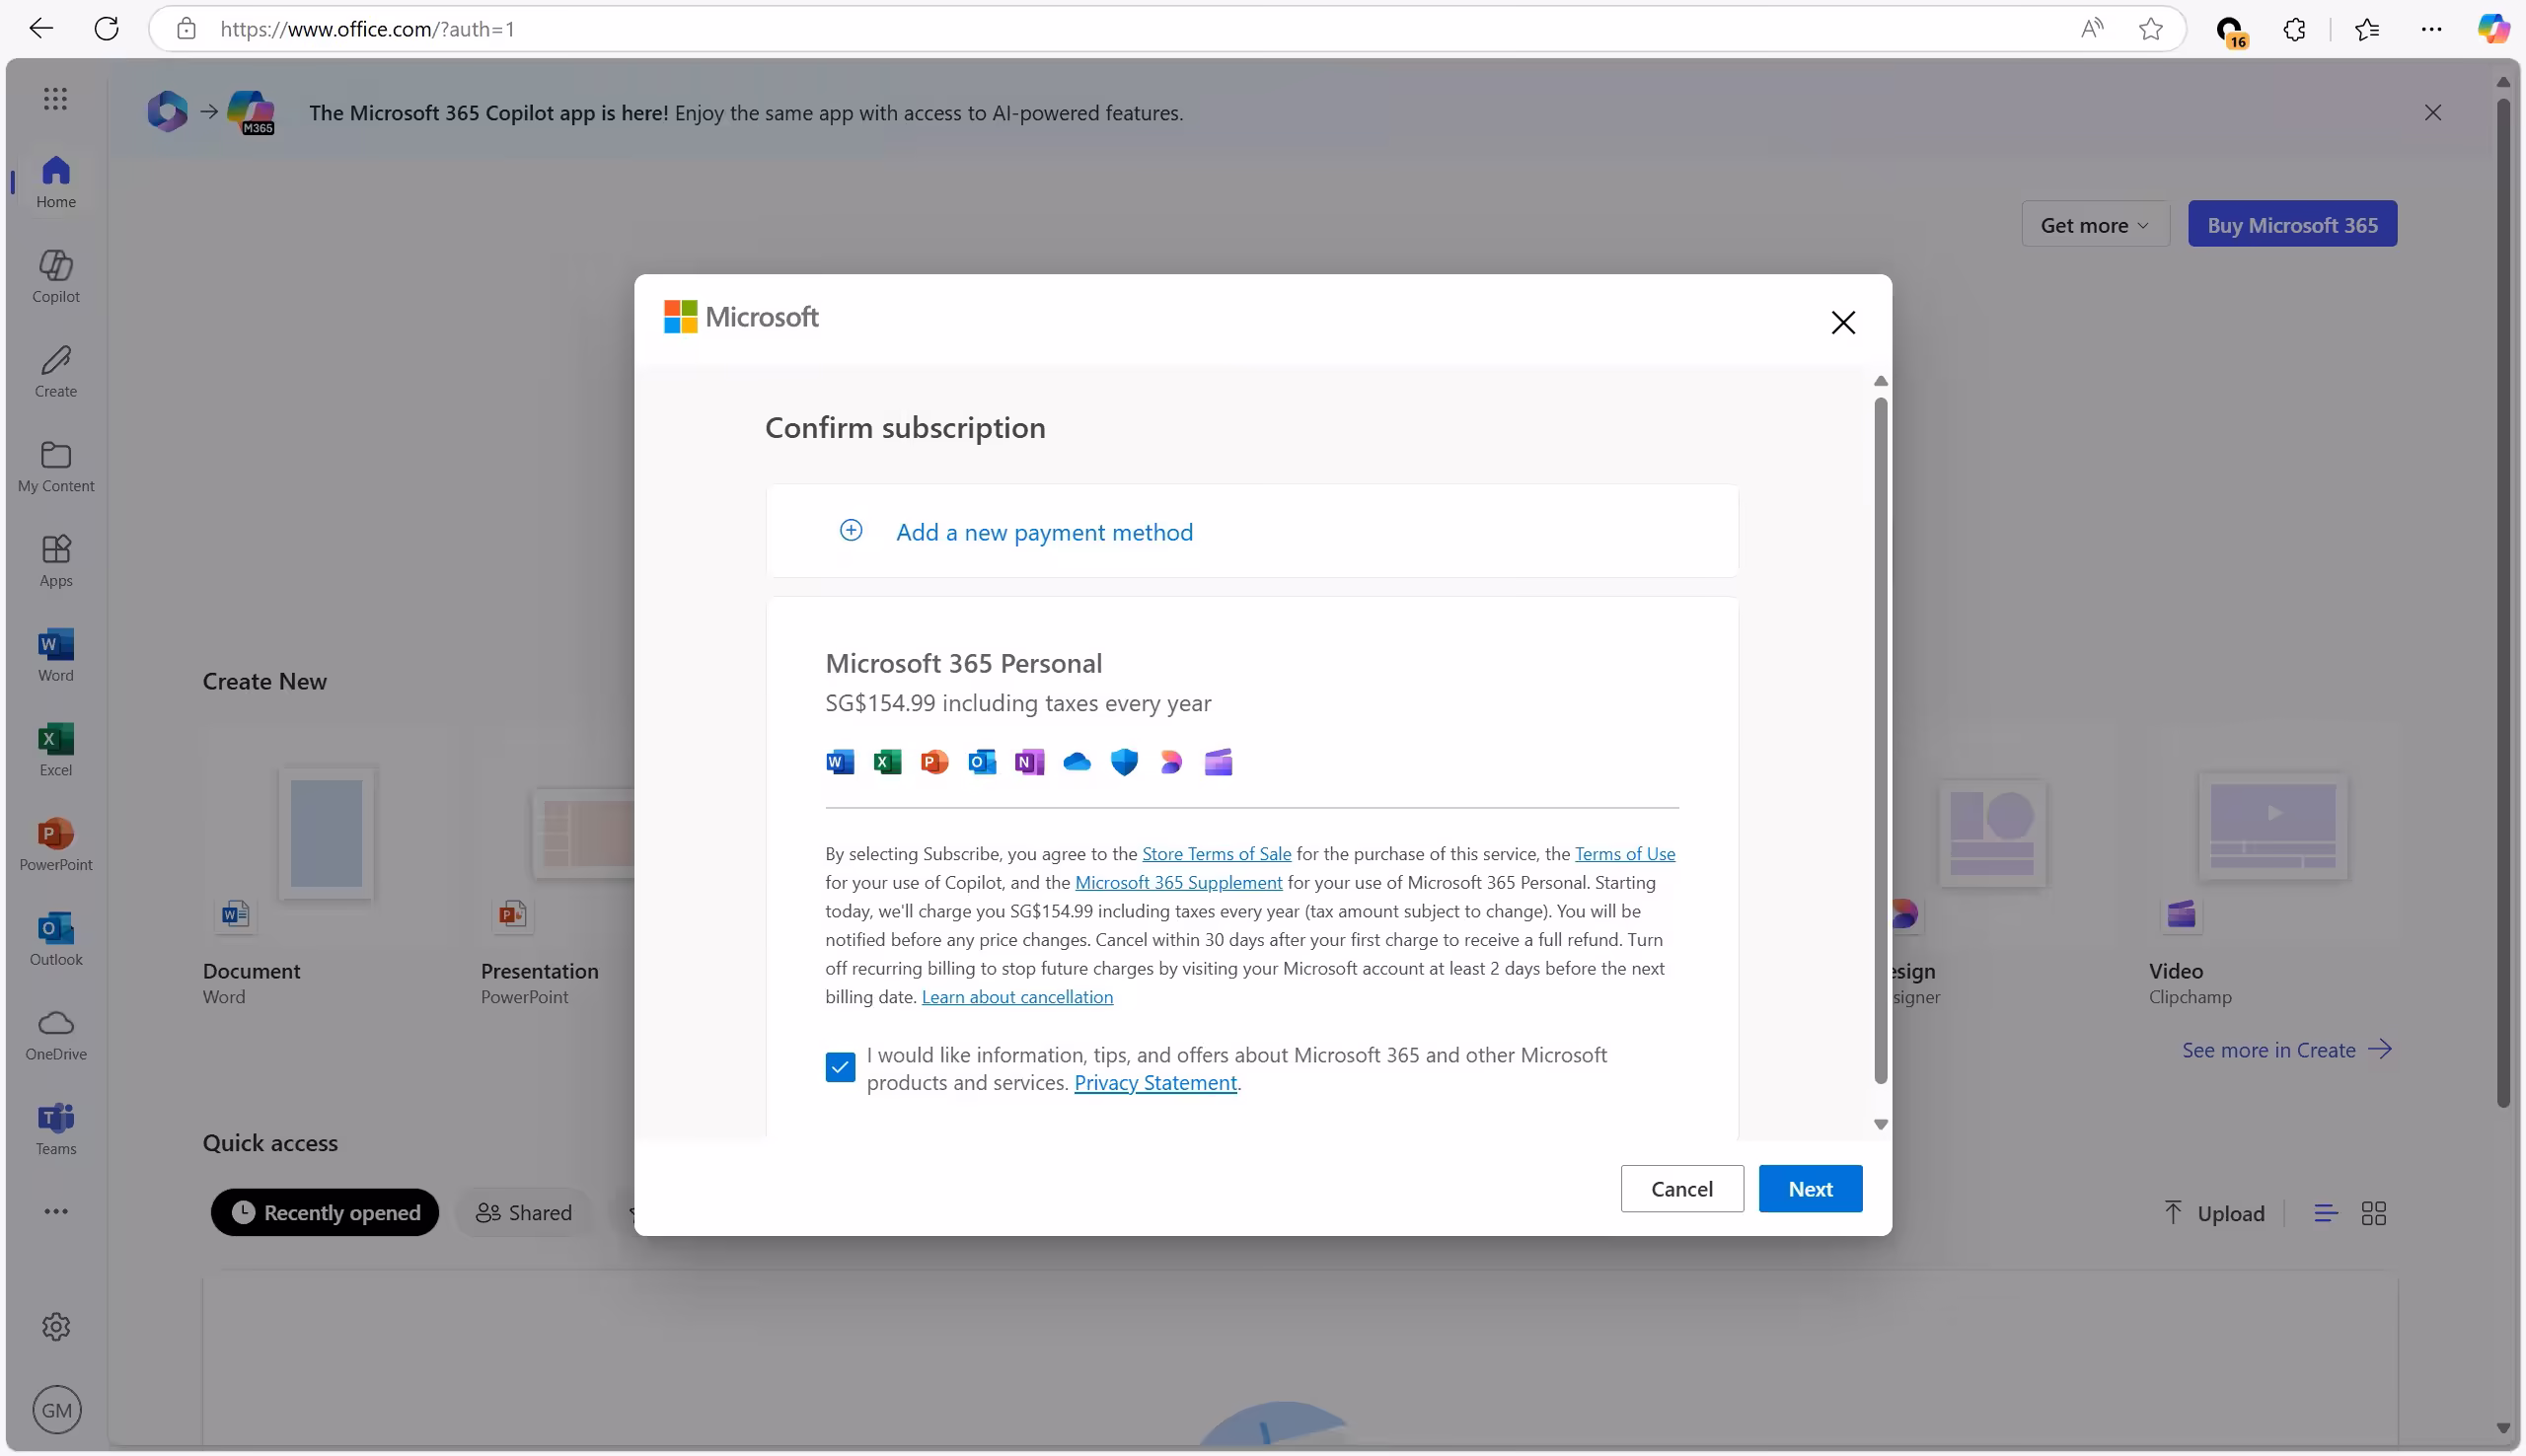This screenshot has width=2526, height=1456.
Task: Click the dialog scrollbar down arrow
Action: pyautogui.click(x=1880, y=1124)
